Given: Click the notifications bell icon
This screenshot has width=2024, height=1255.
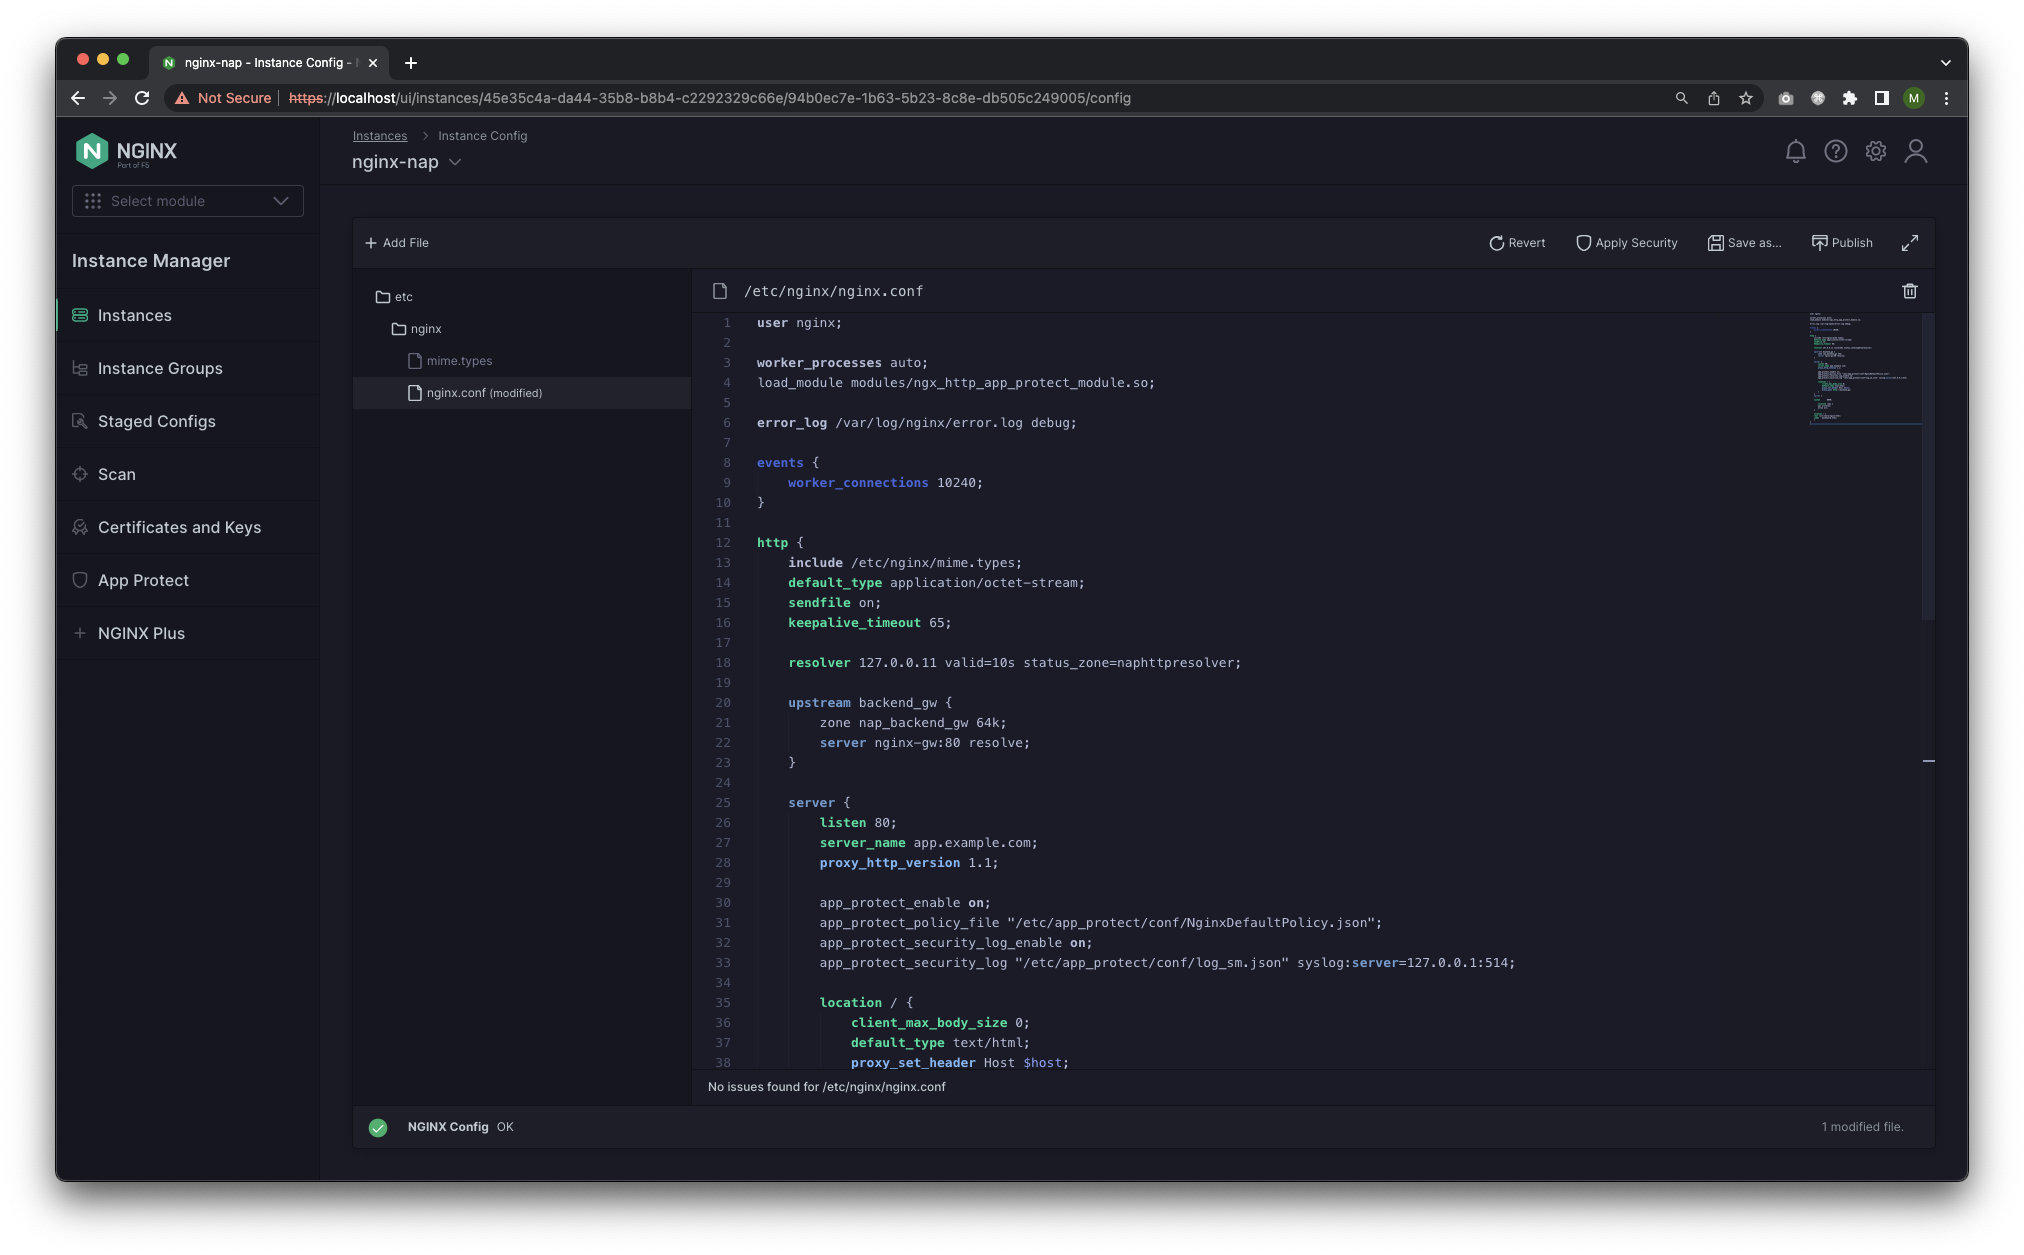Looking at the screenshot, I should (x=1795, y=151).
